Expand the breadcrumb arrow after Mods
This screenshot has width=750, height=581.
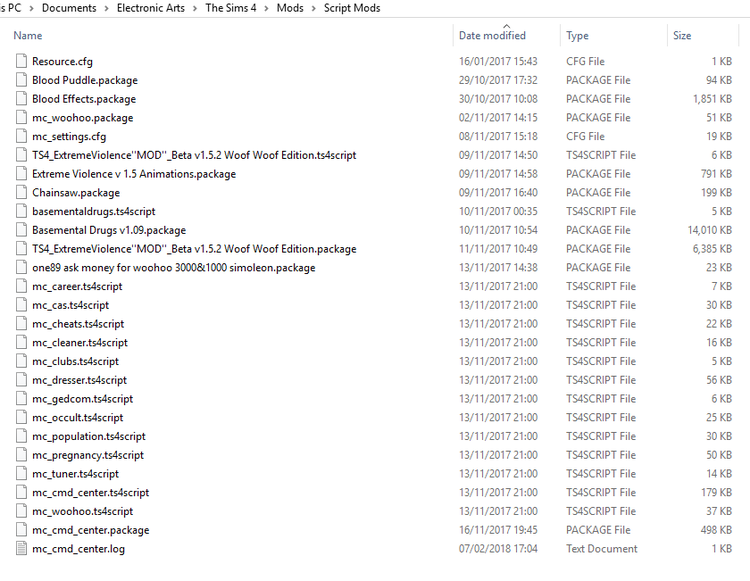coord(313,9)
